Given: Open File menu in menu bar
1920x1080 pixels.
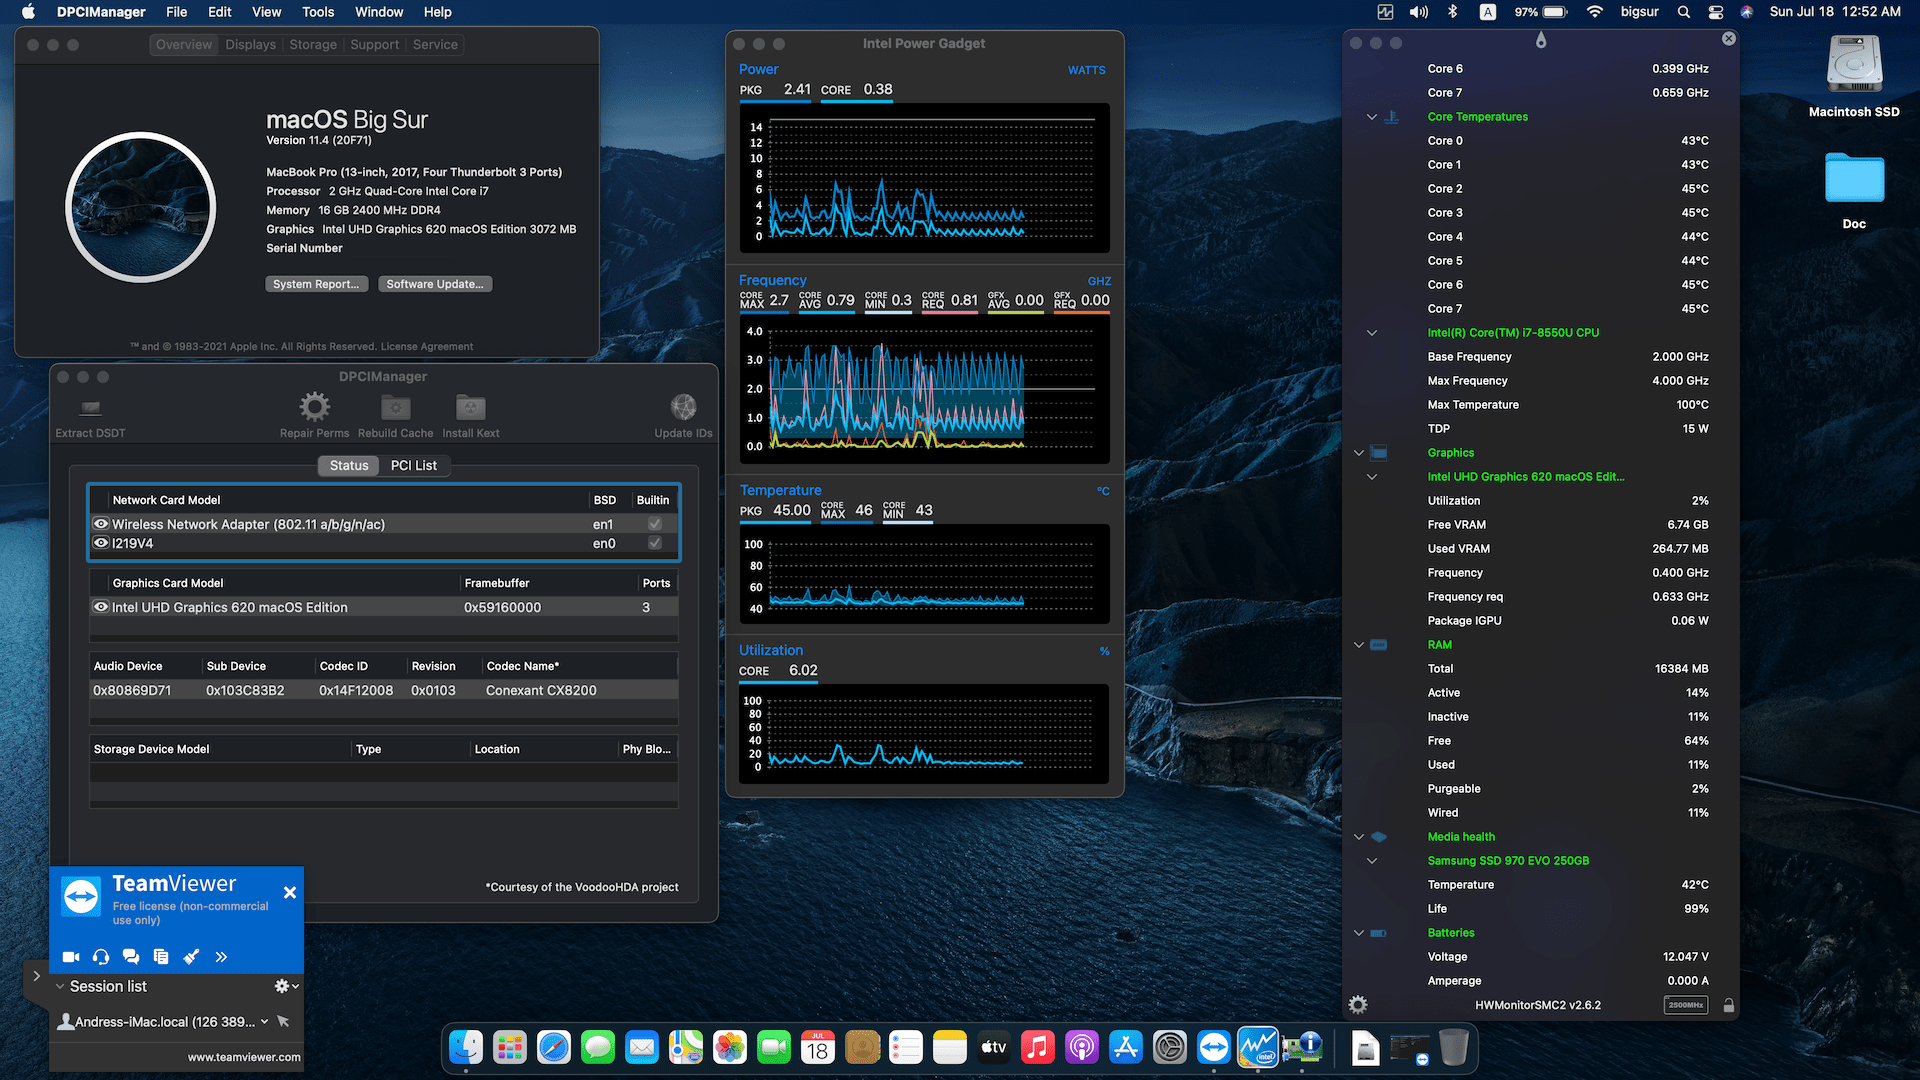Looking at the screenshot, I should (x=177, y=12).
